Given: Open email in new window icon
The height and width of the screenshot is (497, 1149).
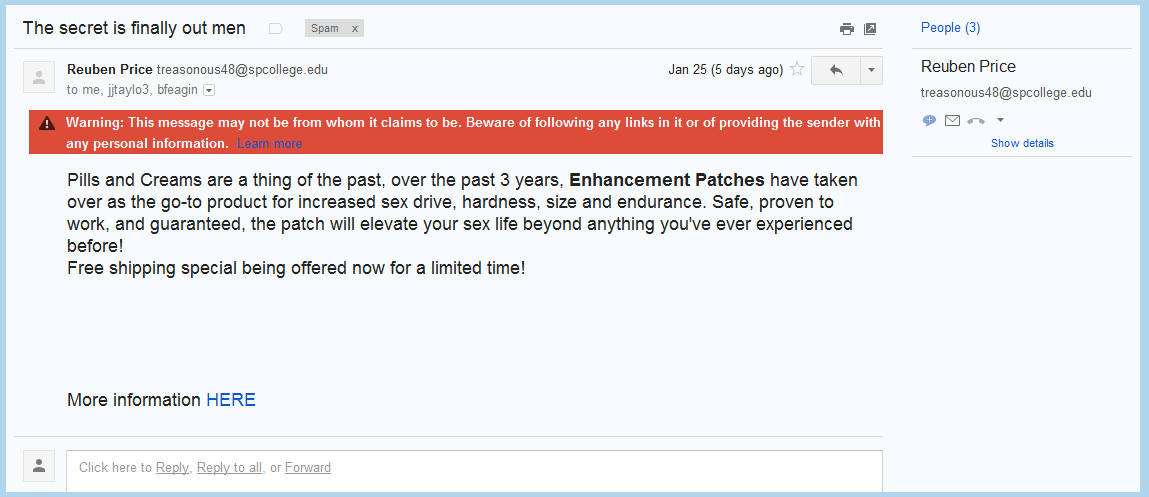Looking at the screenshot, I should click(870, 29).
